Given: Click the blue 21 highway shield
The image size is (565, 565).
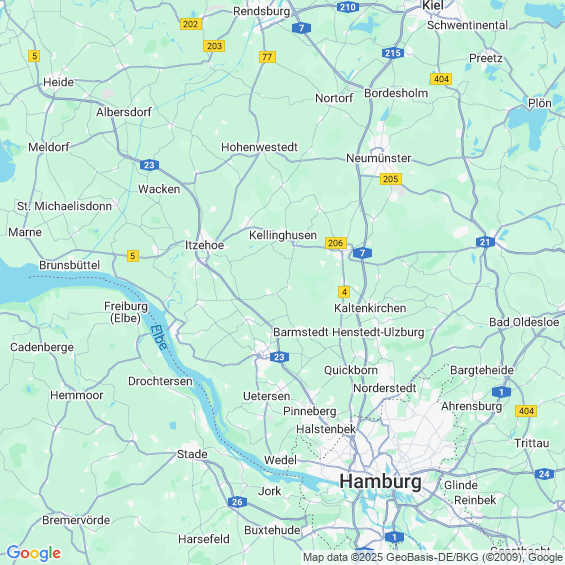Looking at the screenshot, I should (485, 242).
